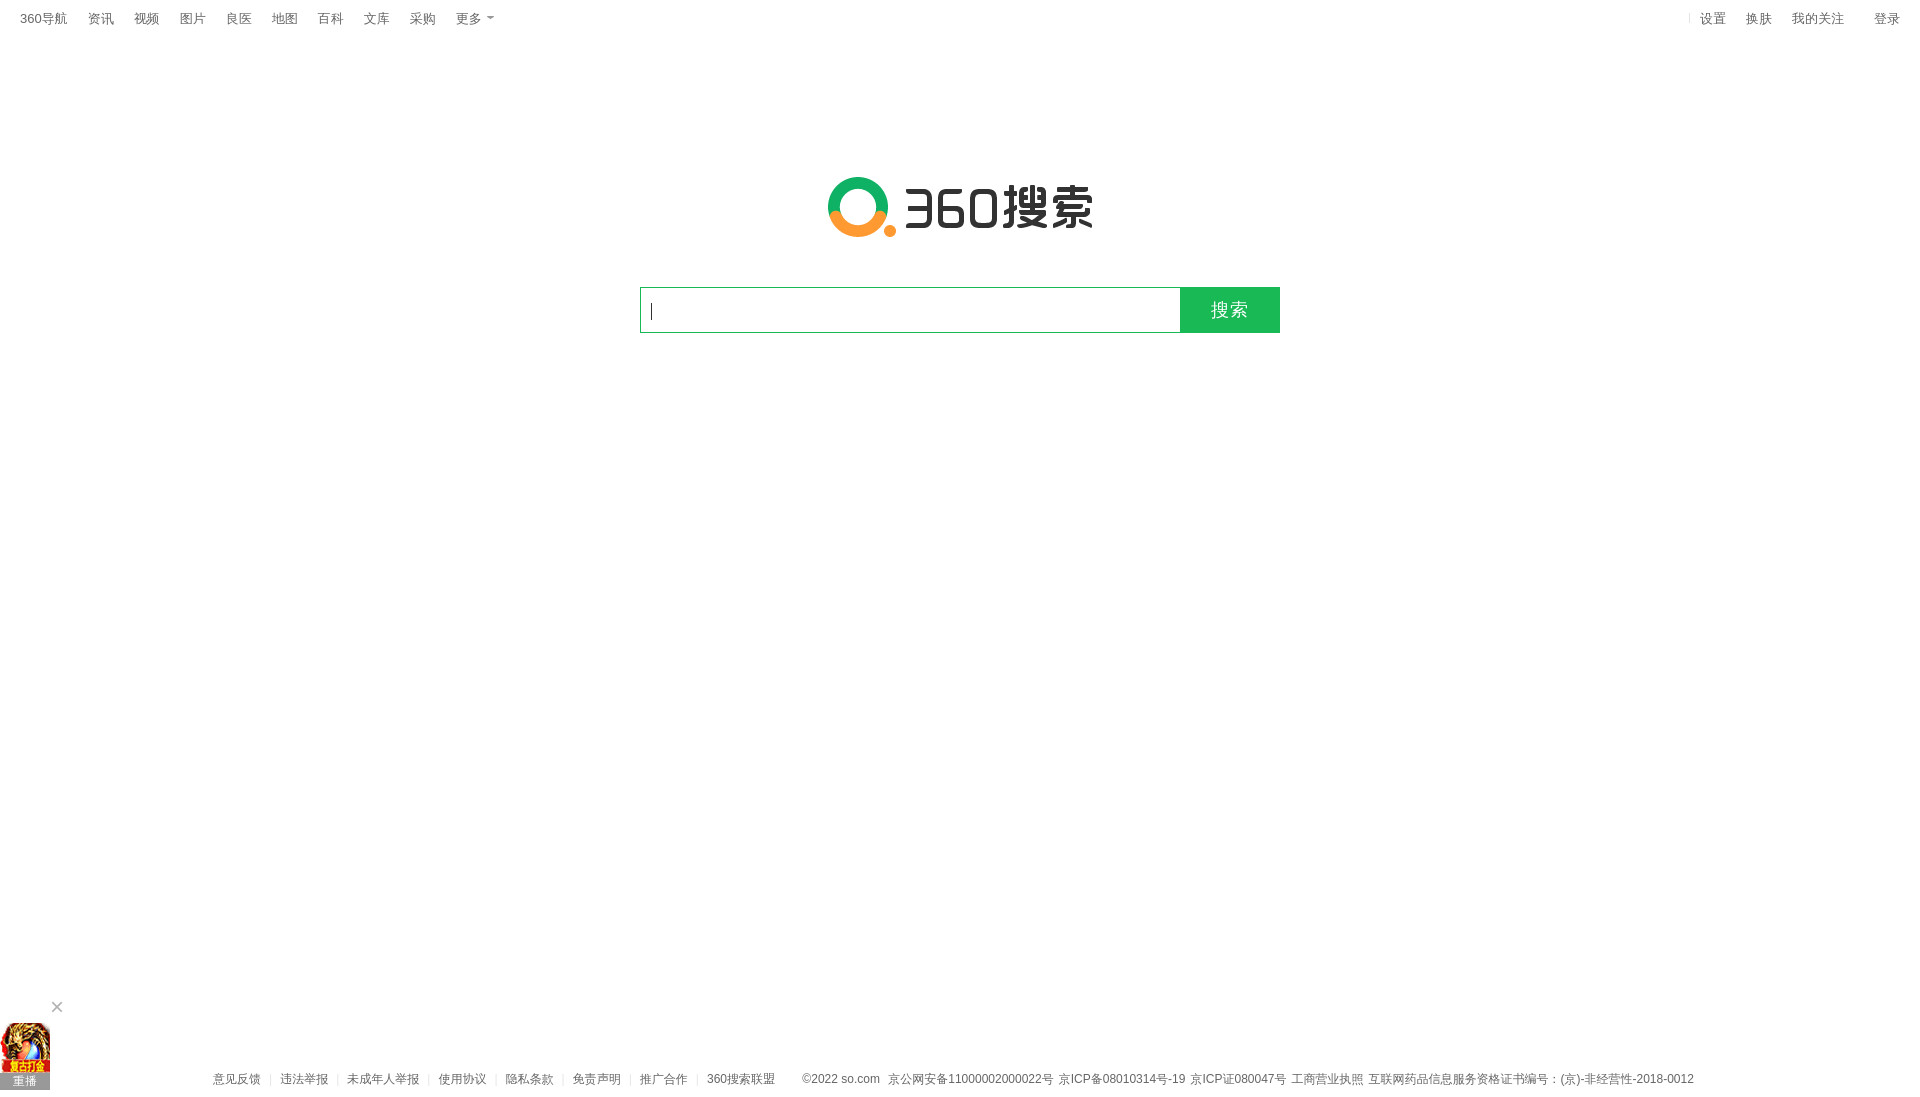Open 采购 purchasing search
Screen dimensions: 1920x1097
click(423, 19)
